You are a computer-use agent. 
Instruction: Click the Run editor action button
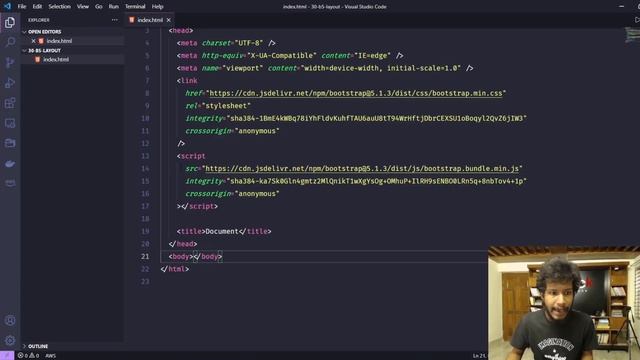[x=637, y=20]
